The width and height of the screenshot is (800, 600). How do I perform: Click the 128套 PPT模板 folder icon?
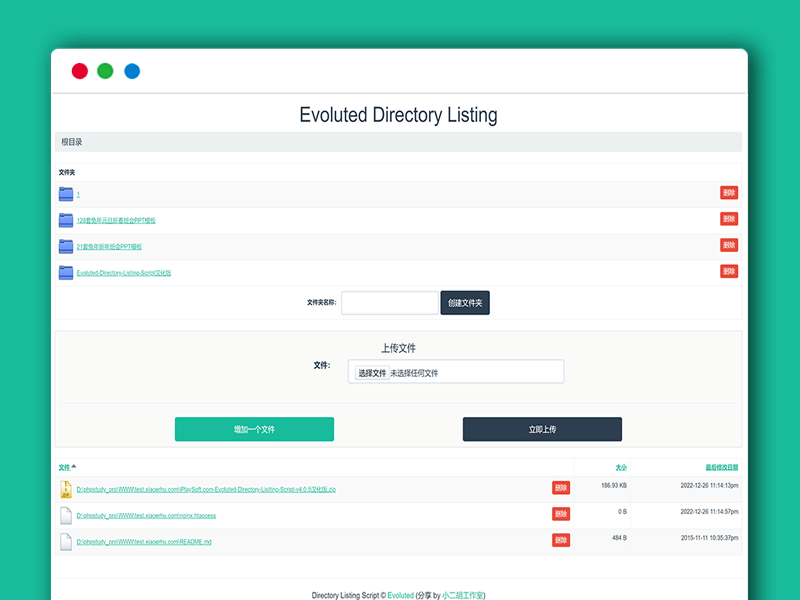[x=66, y=220]
